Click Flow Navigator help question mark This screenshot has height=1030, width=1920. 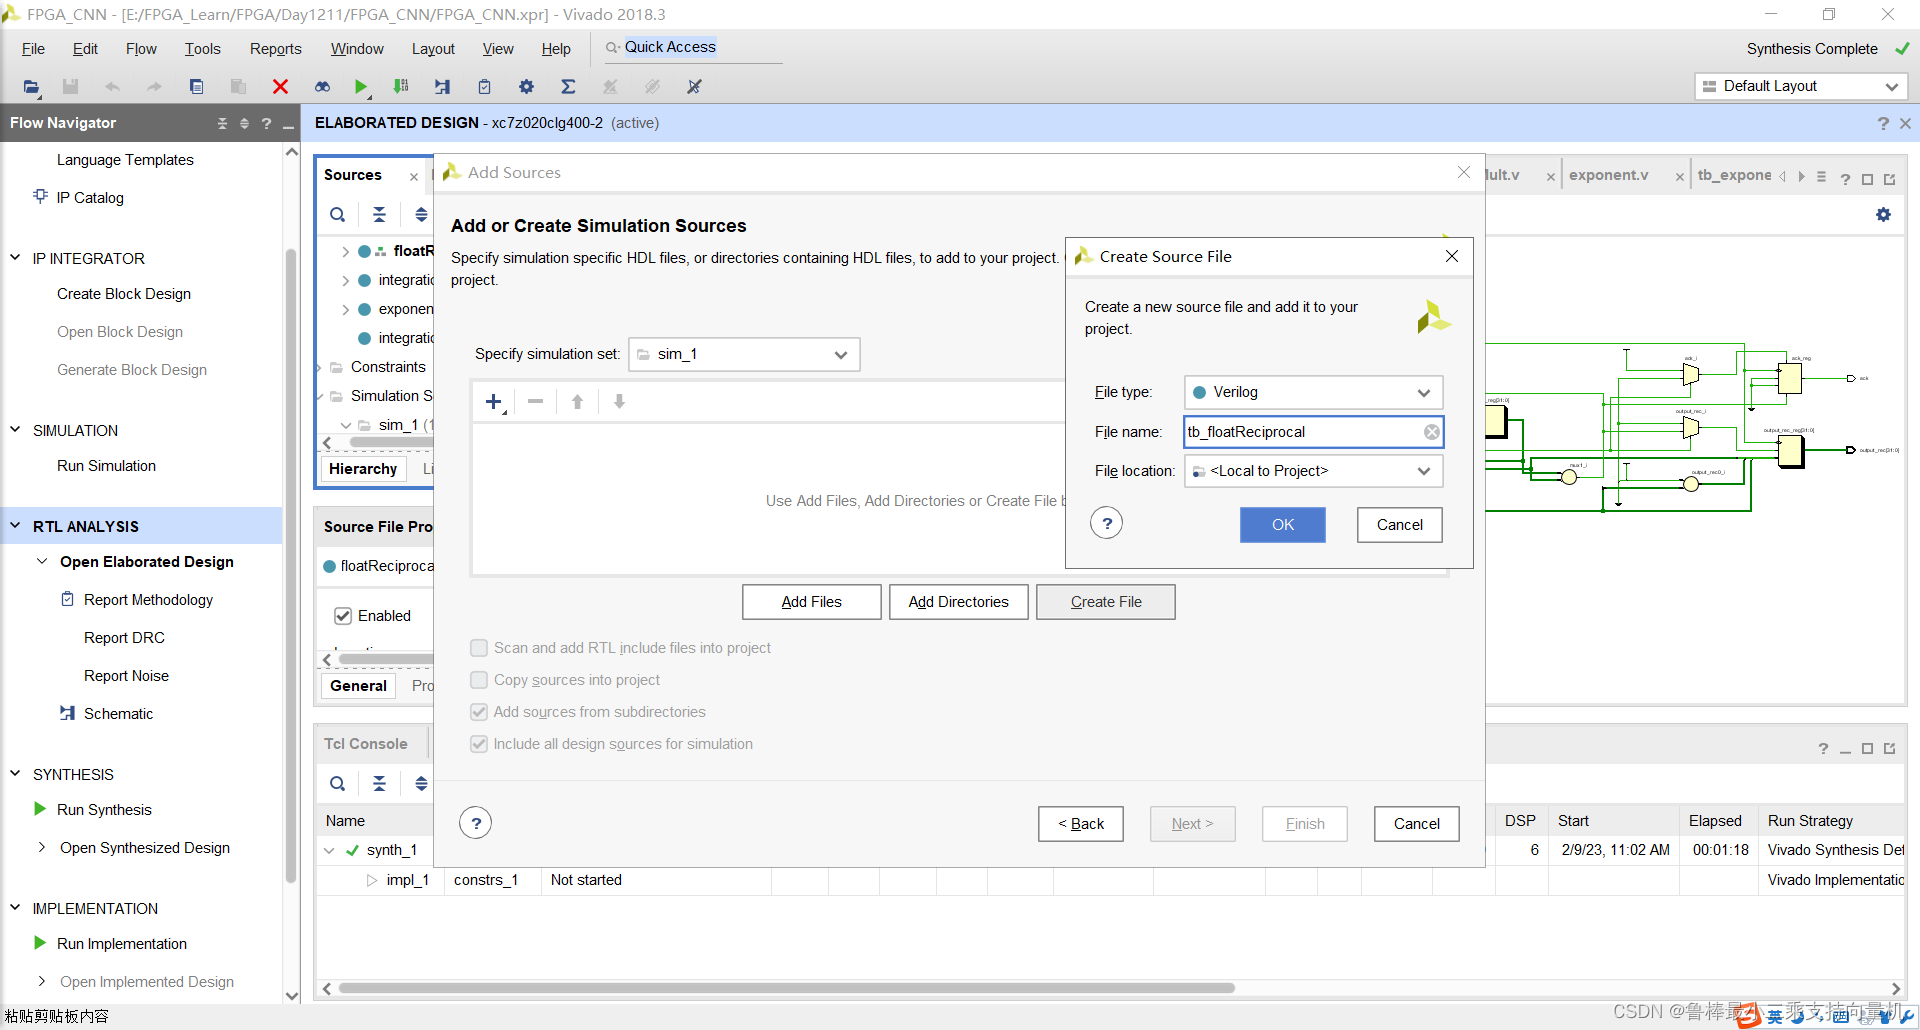tap(266, 123)
